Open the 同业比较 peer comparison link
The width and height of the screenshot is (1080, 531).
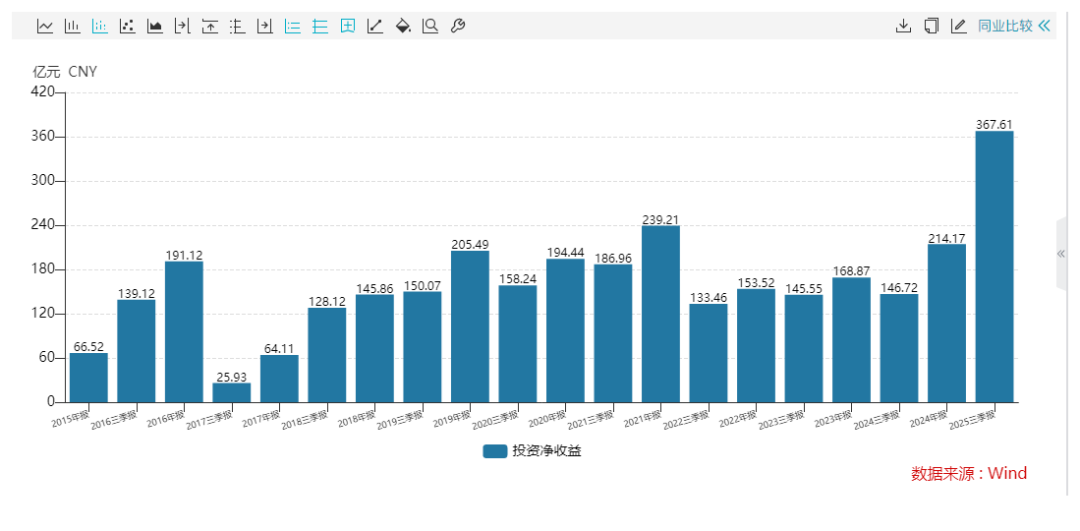[1004, 26]
